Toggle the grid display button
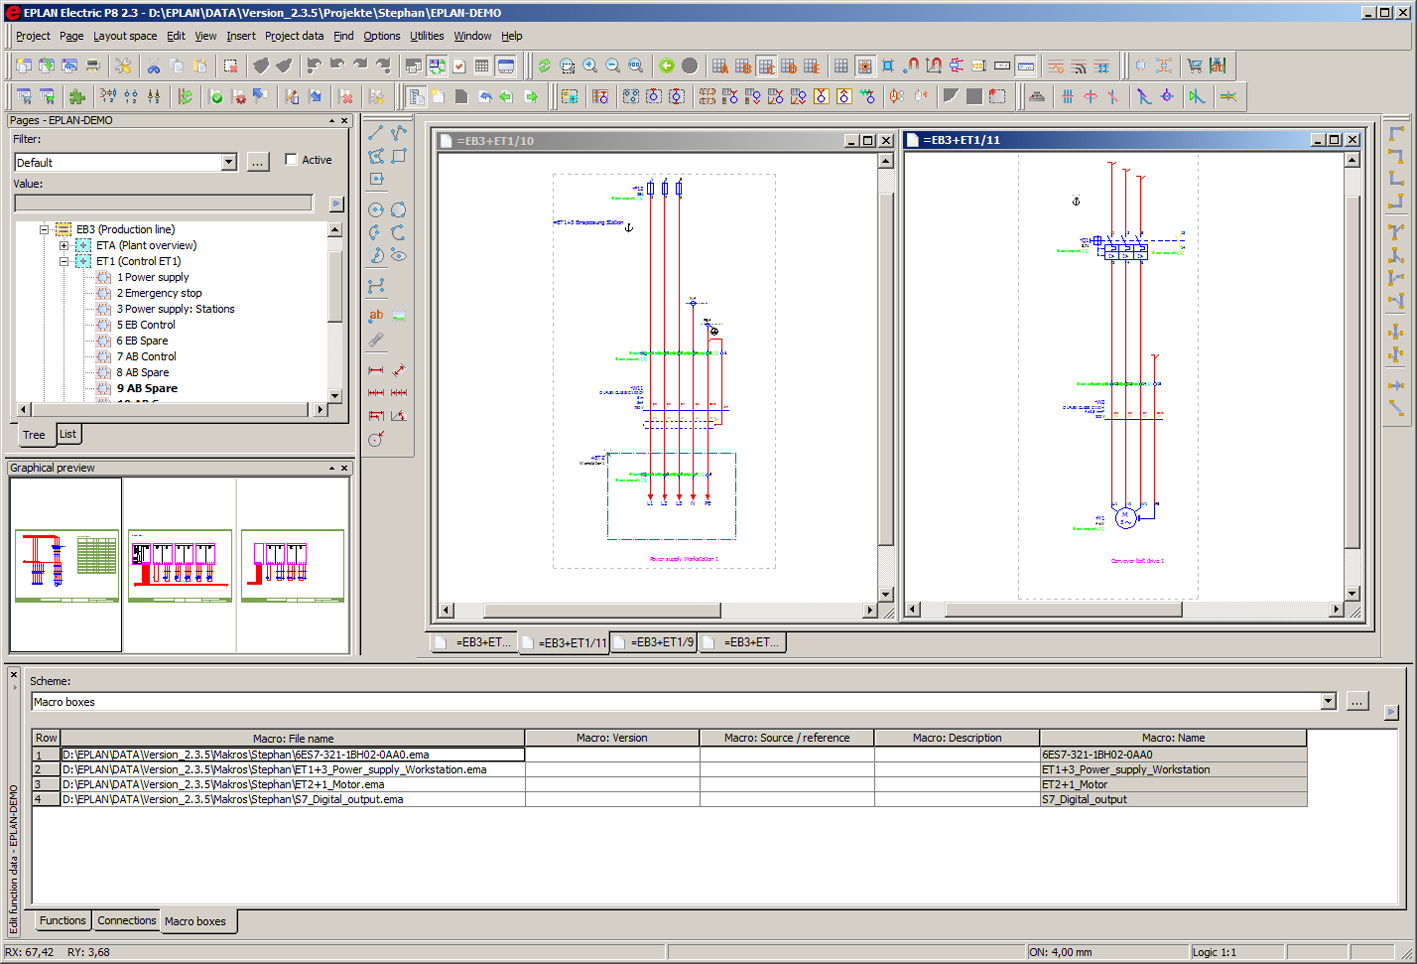Image resolution: width=1417 pixels, height=964 pixels. pos(841,66)
